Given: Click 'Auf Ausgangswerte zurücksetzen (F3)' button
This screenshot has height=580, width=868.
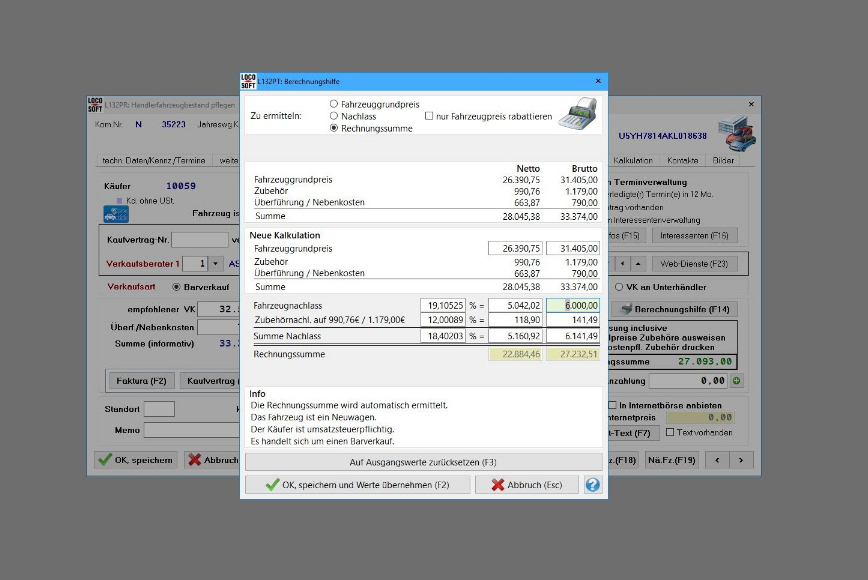Looking at the screenshot, I should (x=424, y=462).
